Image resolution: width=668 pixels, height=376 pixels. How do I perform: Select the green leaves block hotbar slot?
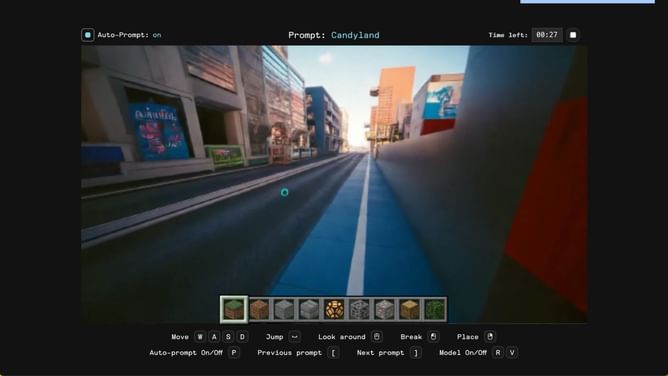coord(435,309)
